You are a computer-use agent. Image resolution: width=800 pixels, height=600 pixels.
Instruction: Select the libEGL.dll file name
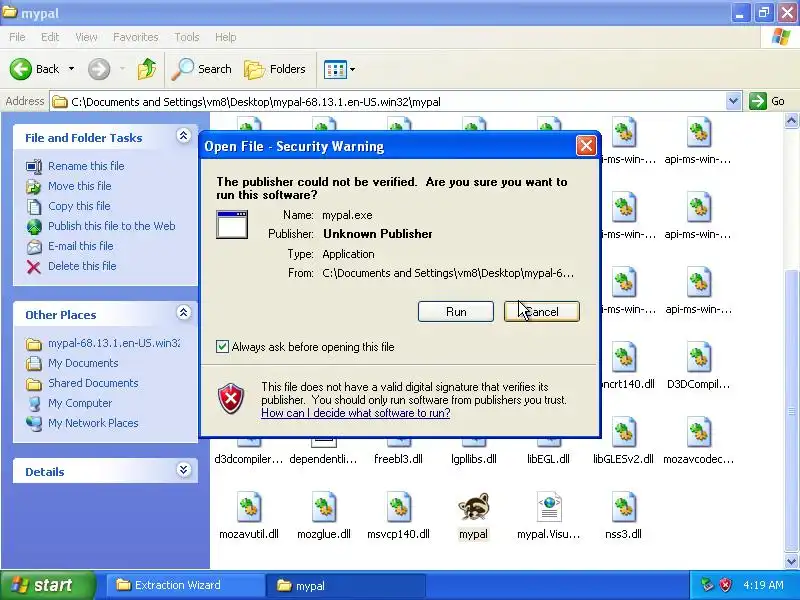(548, 459)
